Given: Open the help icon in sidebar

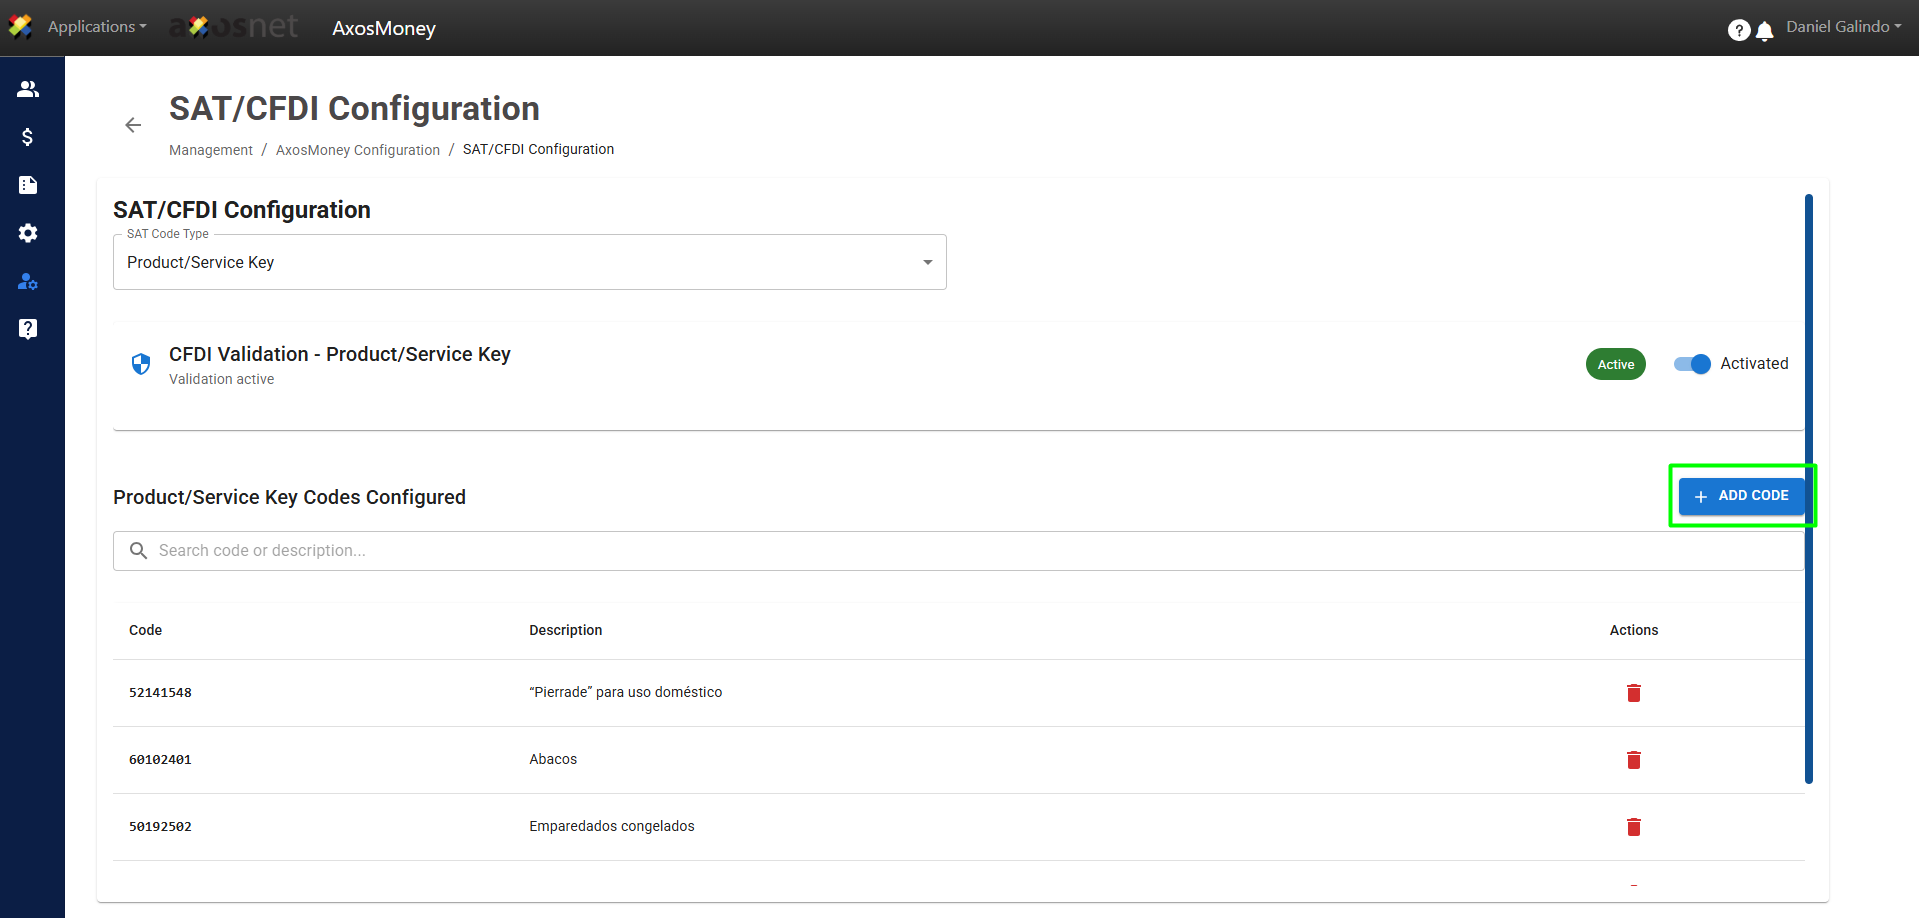Looking at the screenshot, I should tap(28, 329).
